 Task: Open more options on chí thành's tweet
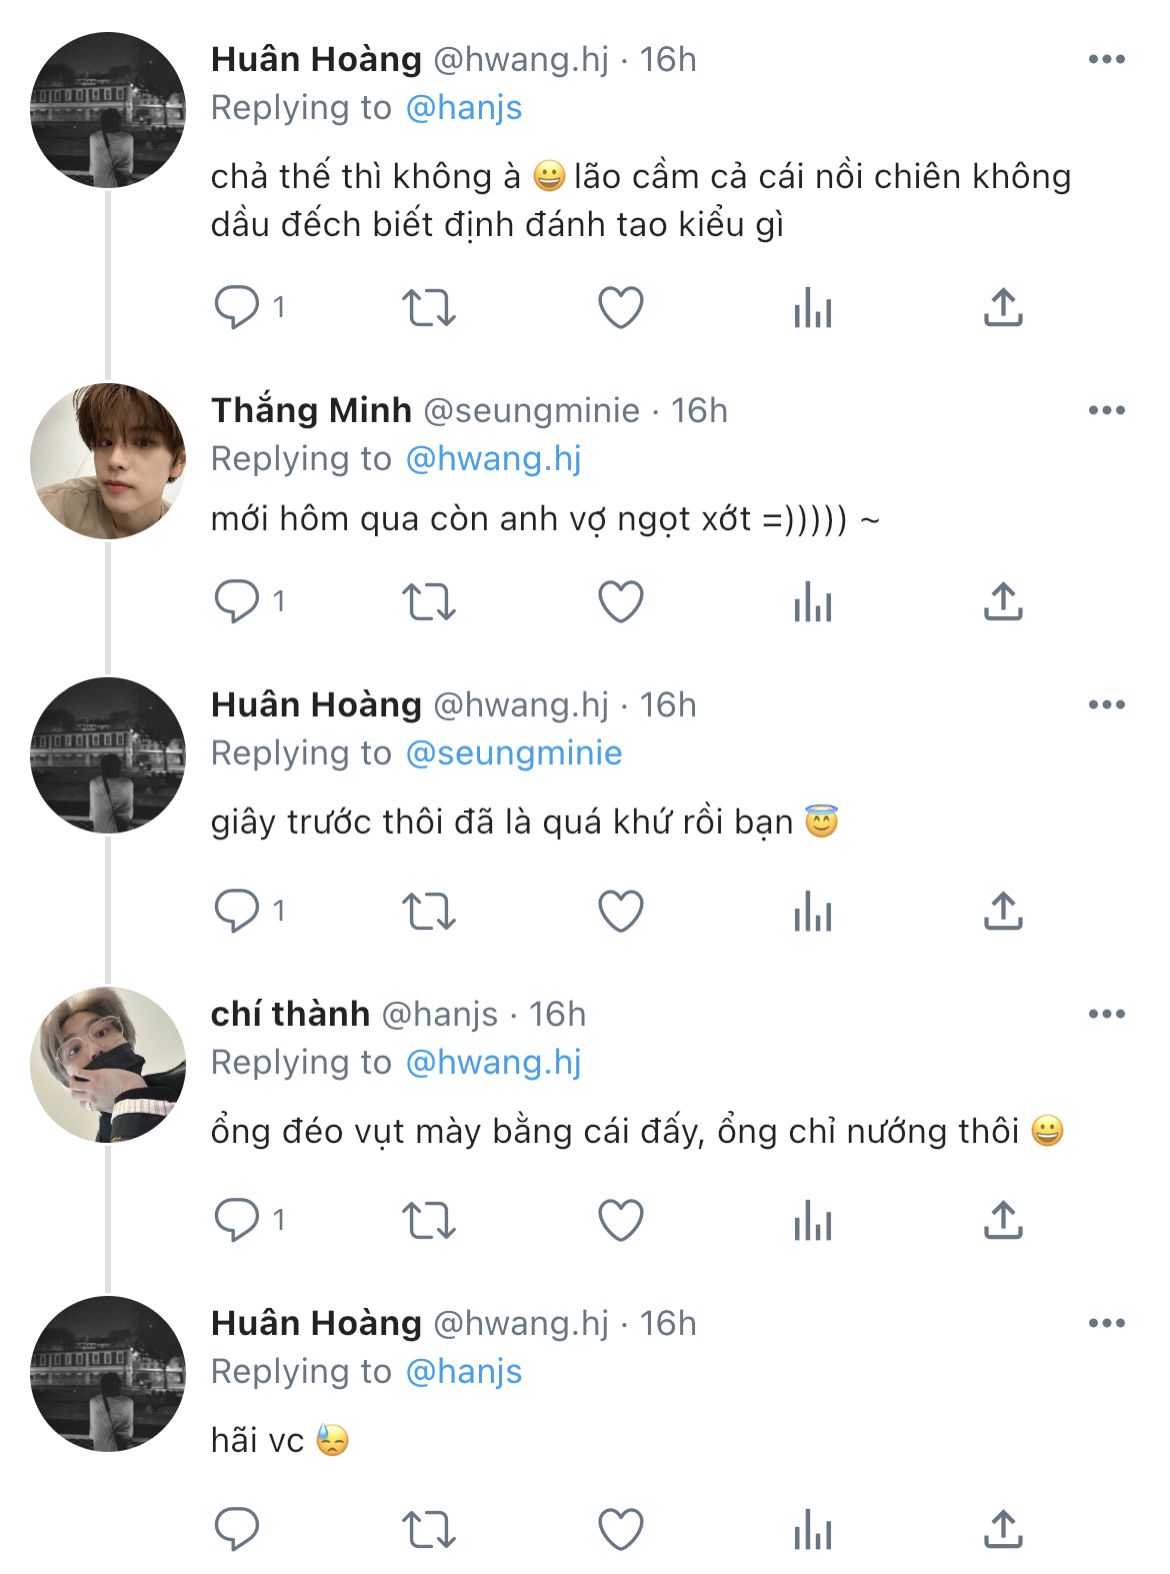(1106, 1015)
